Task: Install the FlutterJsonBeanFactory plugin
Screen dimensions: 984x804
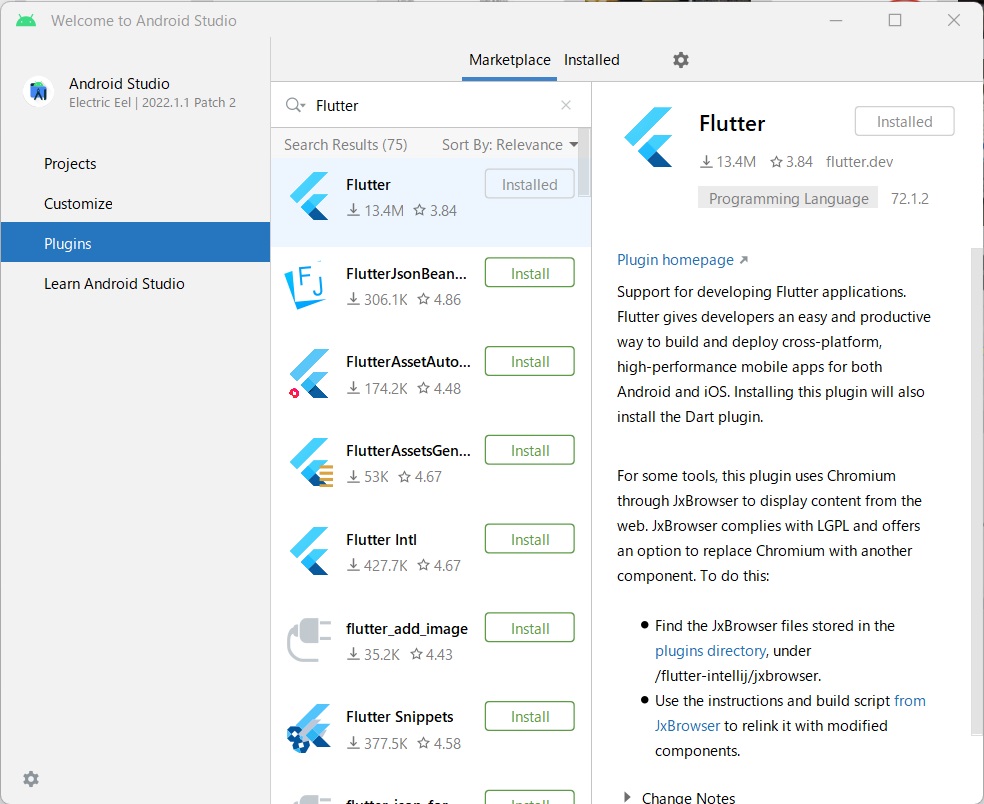Action: (529, 271)
